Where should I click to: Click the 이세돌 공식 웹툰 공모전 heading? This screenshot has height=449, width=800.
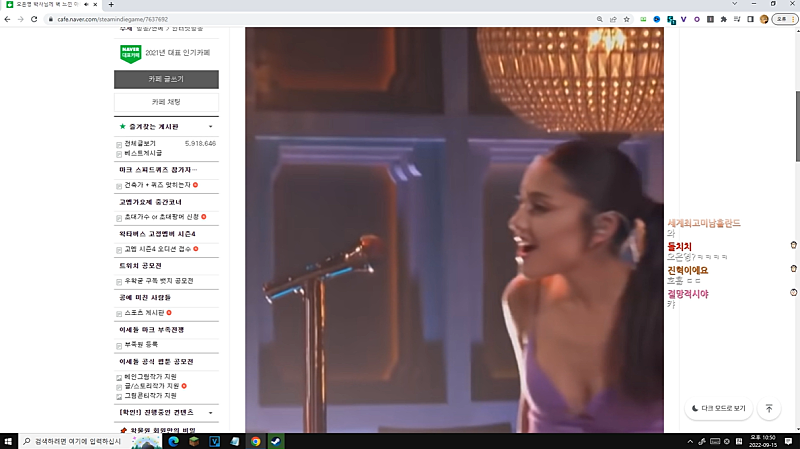point(156,362)
